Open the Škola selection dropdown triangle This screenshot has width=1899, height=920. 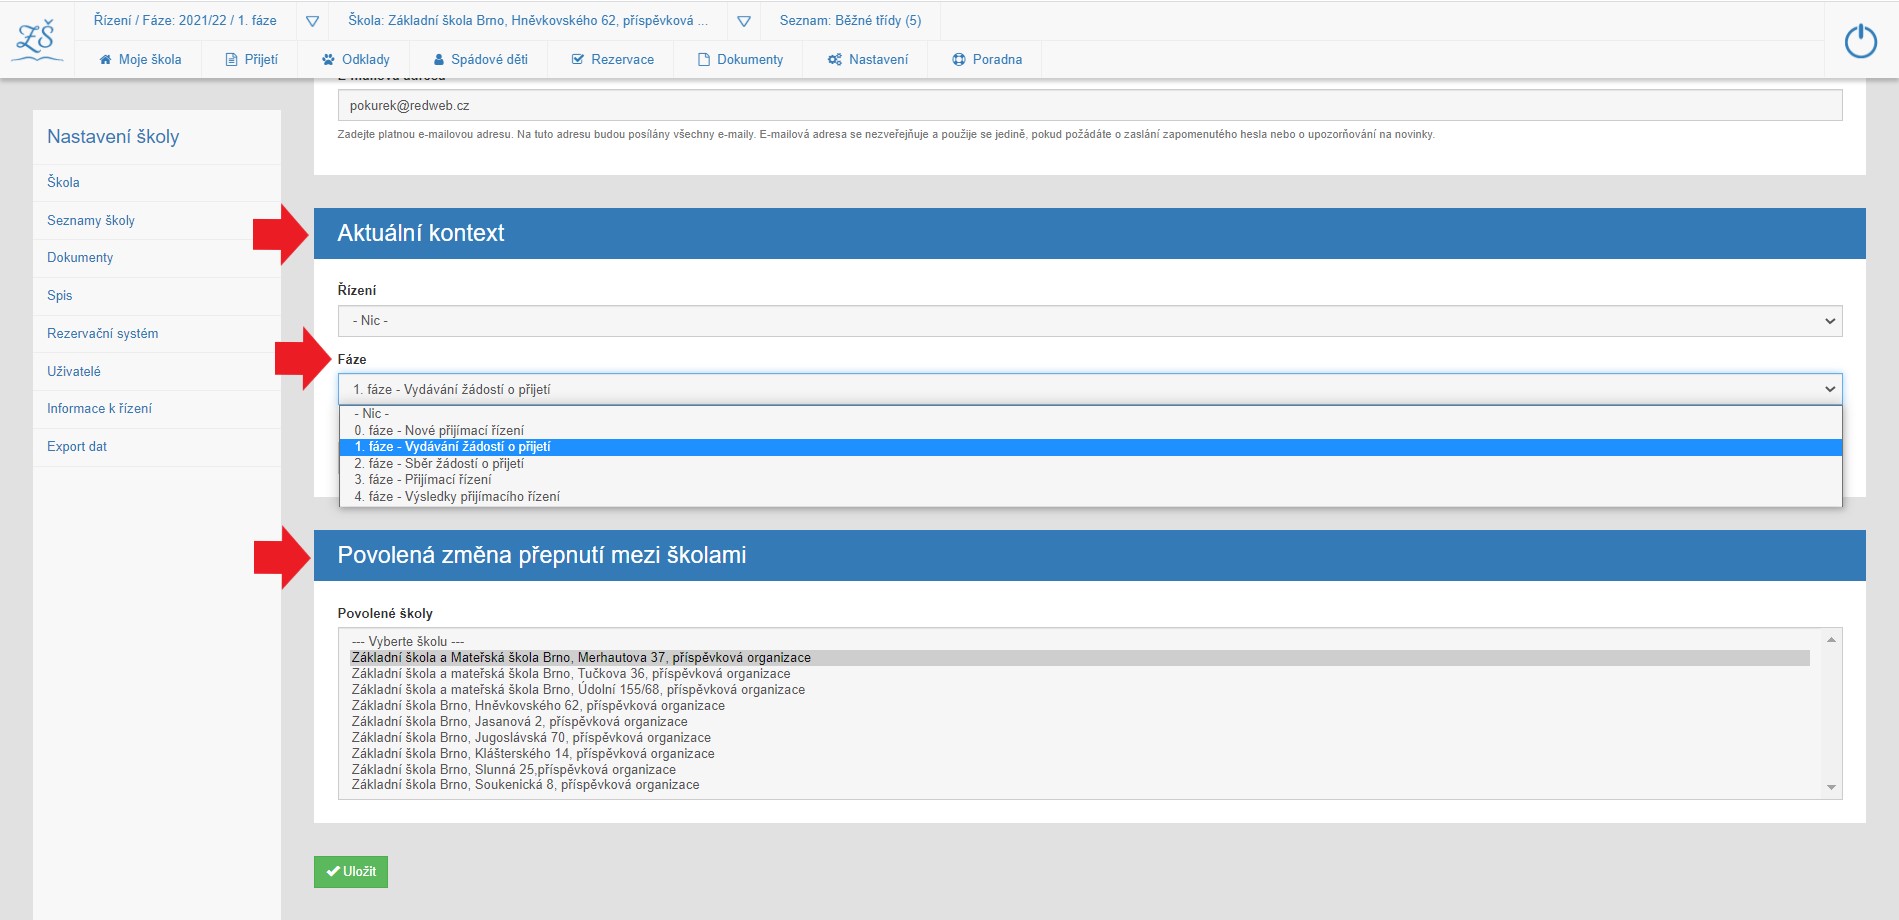coord(744,21)
